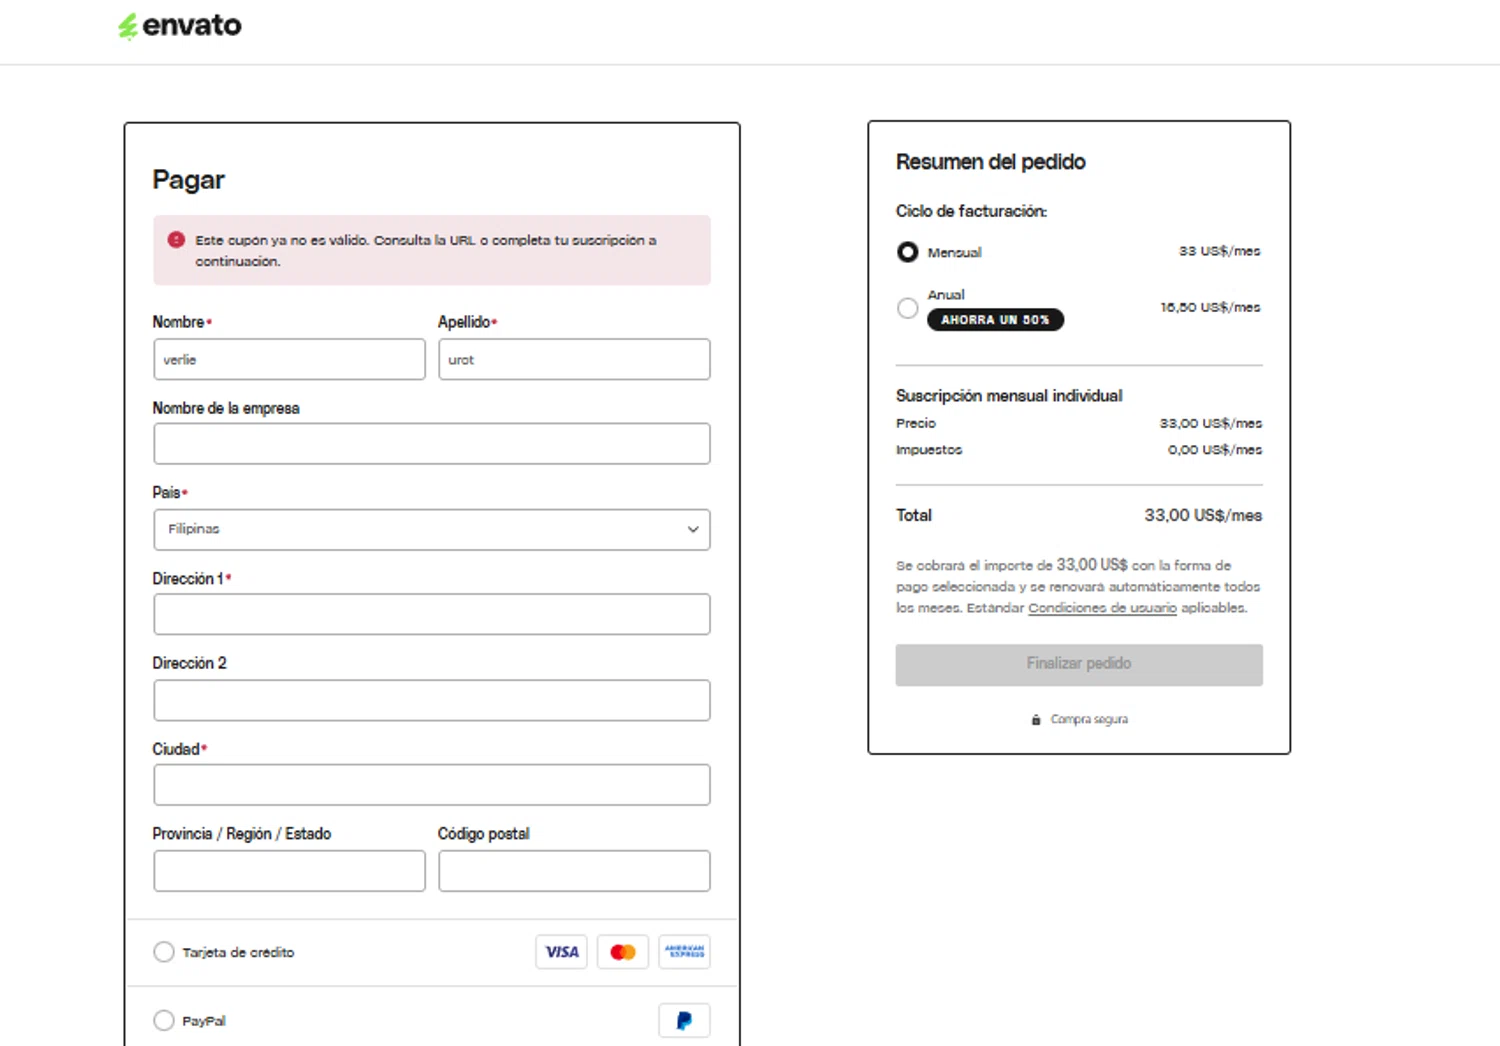Click the Finalizar pedido button
This screenshot has height=1046, width=1500.
tap(1079, 665)
